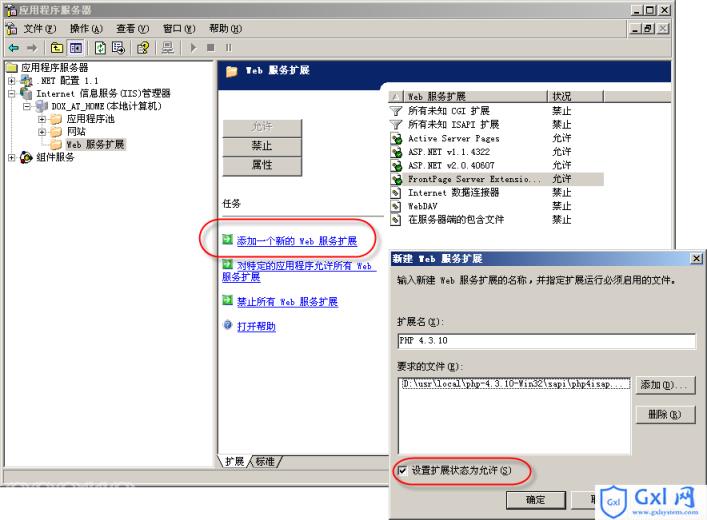Collapse the DOX_AT_HOME (本地计算机) node
707x520 pixels.
27,106
